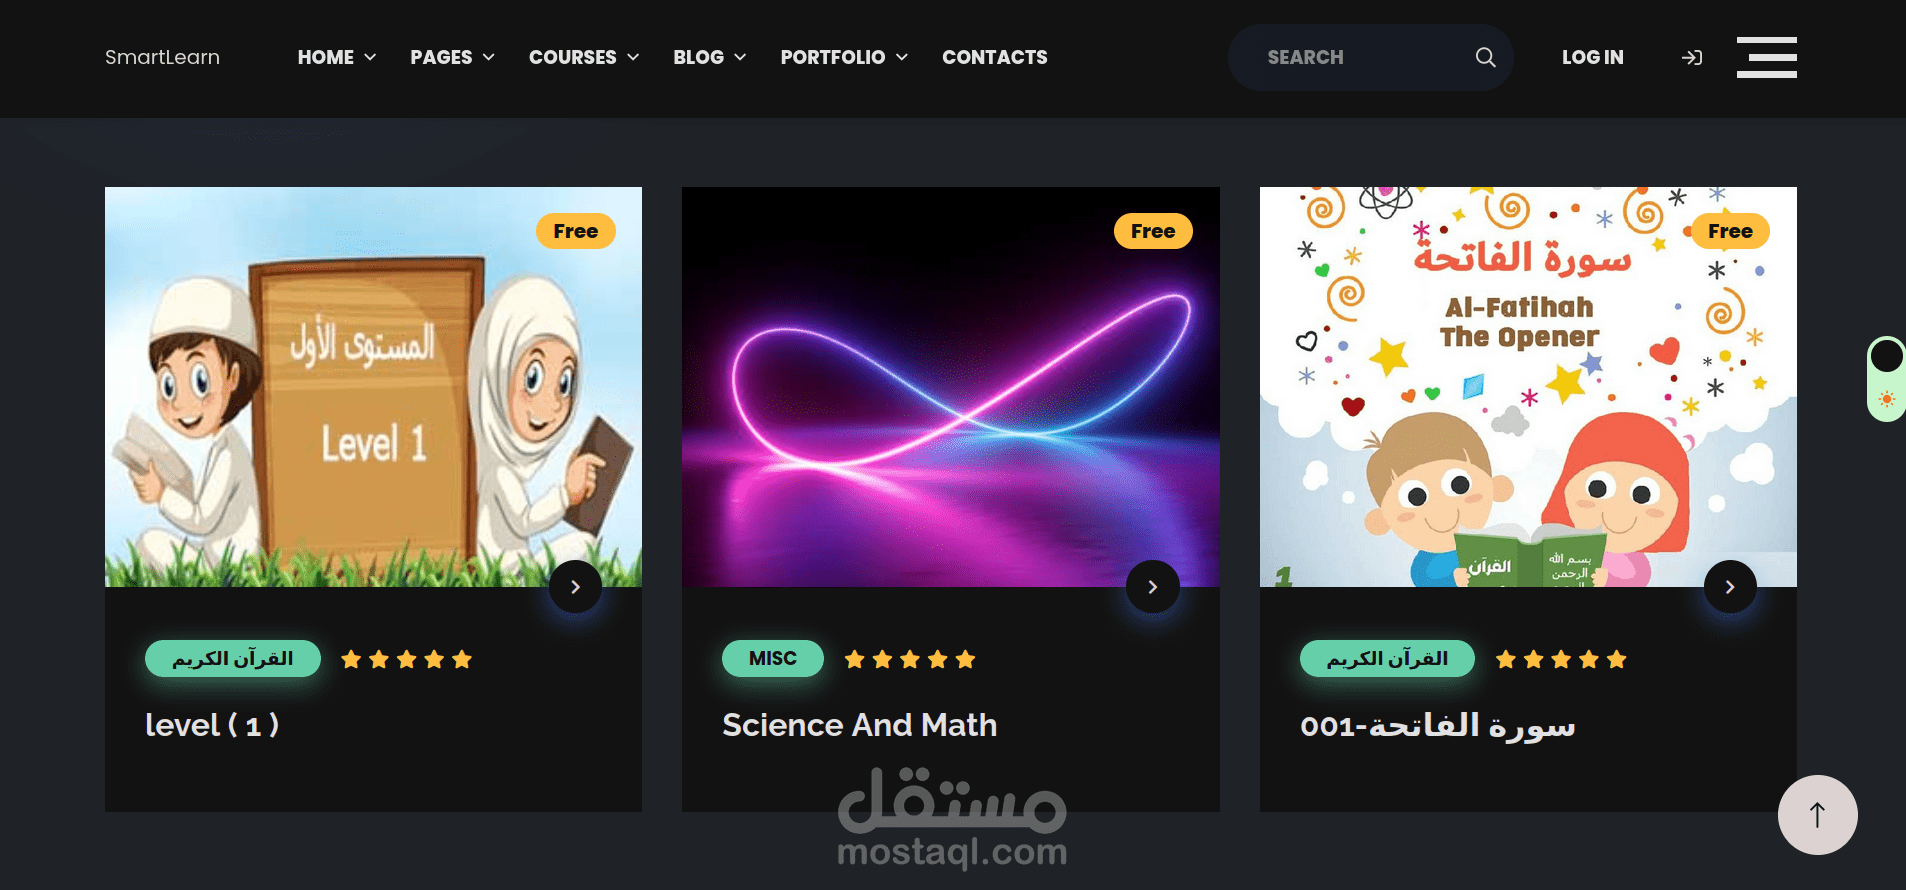Click the log in arrow icon
This screenshot has height=890, width=1906.
[x=1692, y=58]
